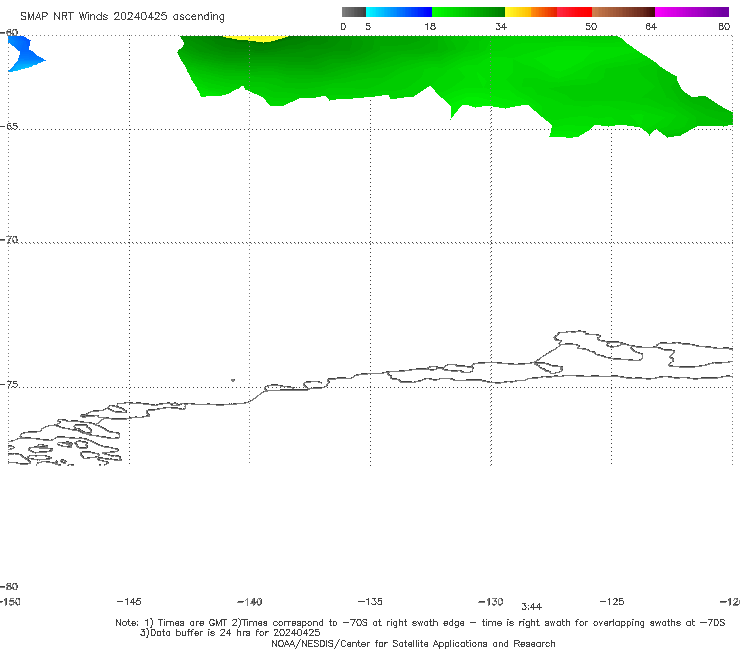Click the swath time label '3:44'
Viewport: 740px width, 650px height.
click(531, 607)
